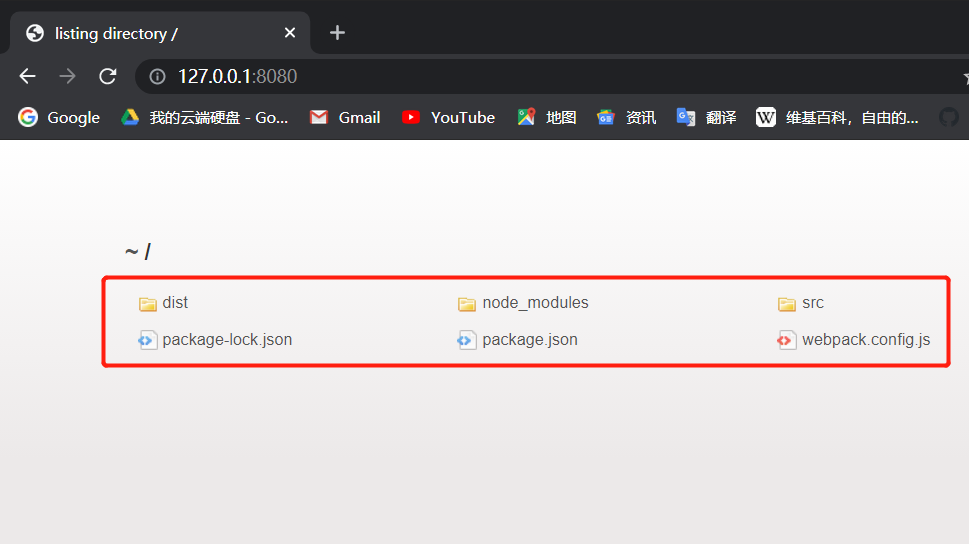Image resolution: width=969 pixels, height=544 pixels.
Task: Open the YouTube bookmark
Action: 448,117
